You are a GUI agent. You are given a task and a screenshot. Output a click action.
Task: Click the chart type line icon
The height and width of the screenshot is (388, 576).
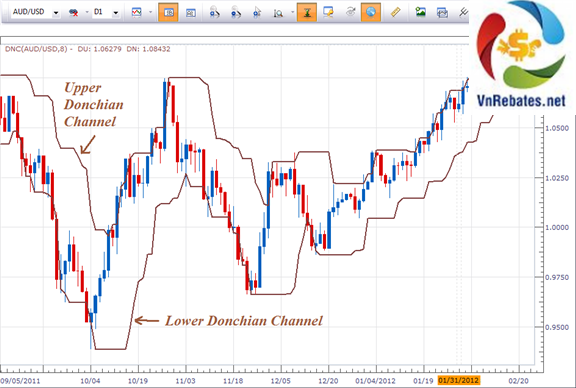[137, 12]
